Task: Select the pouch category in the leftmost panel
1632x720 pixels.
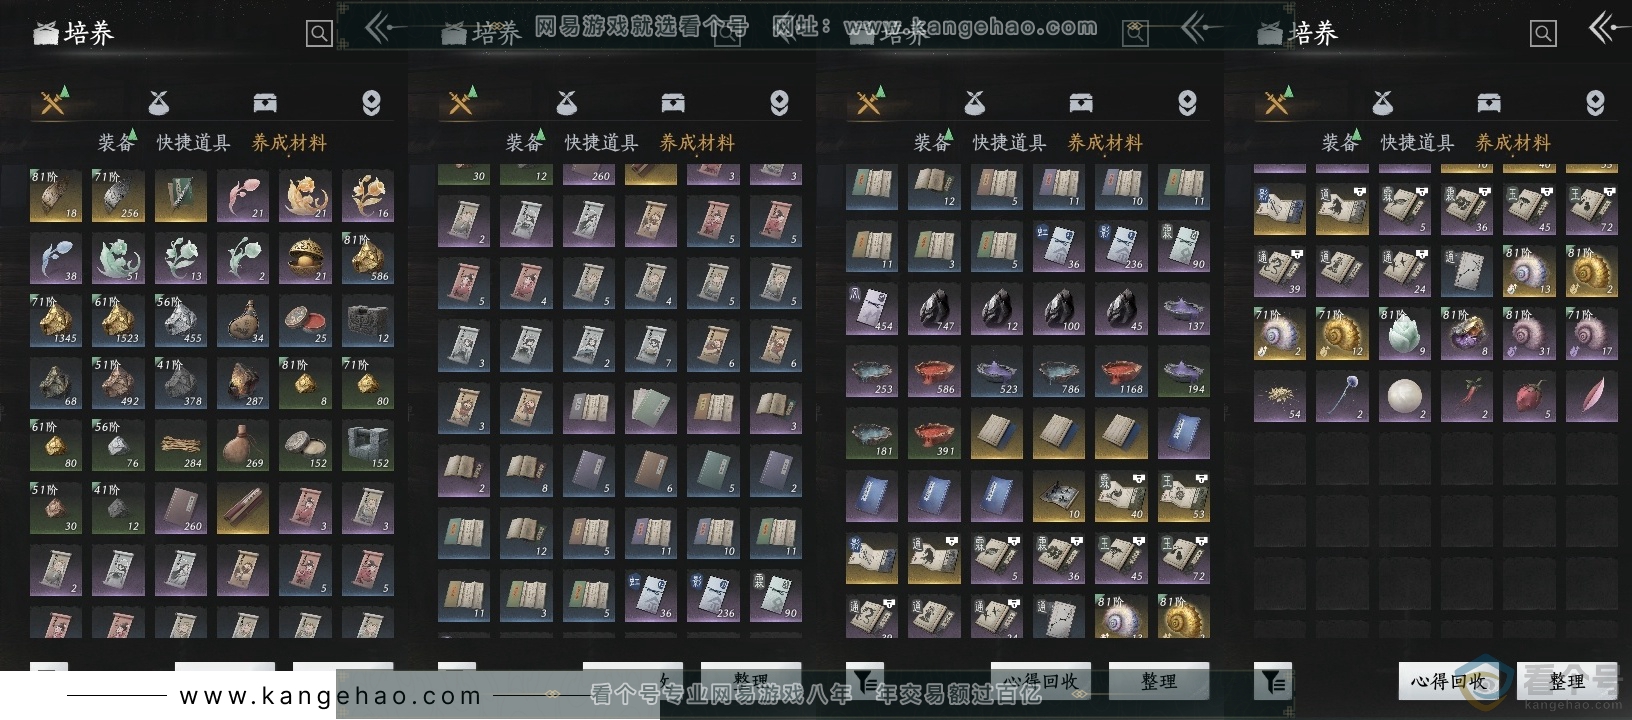Action: (x=159, y=102)
